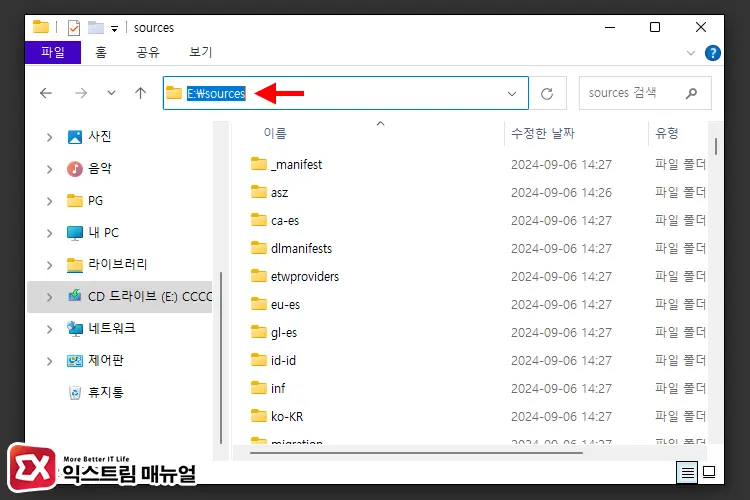Viewport: 750px width, 500px height.
Task: Expand the 음악 tree node
Action: click(49, 169)
